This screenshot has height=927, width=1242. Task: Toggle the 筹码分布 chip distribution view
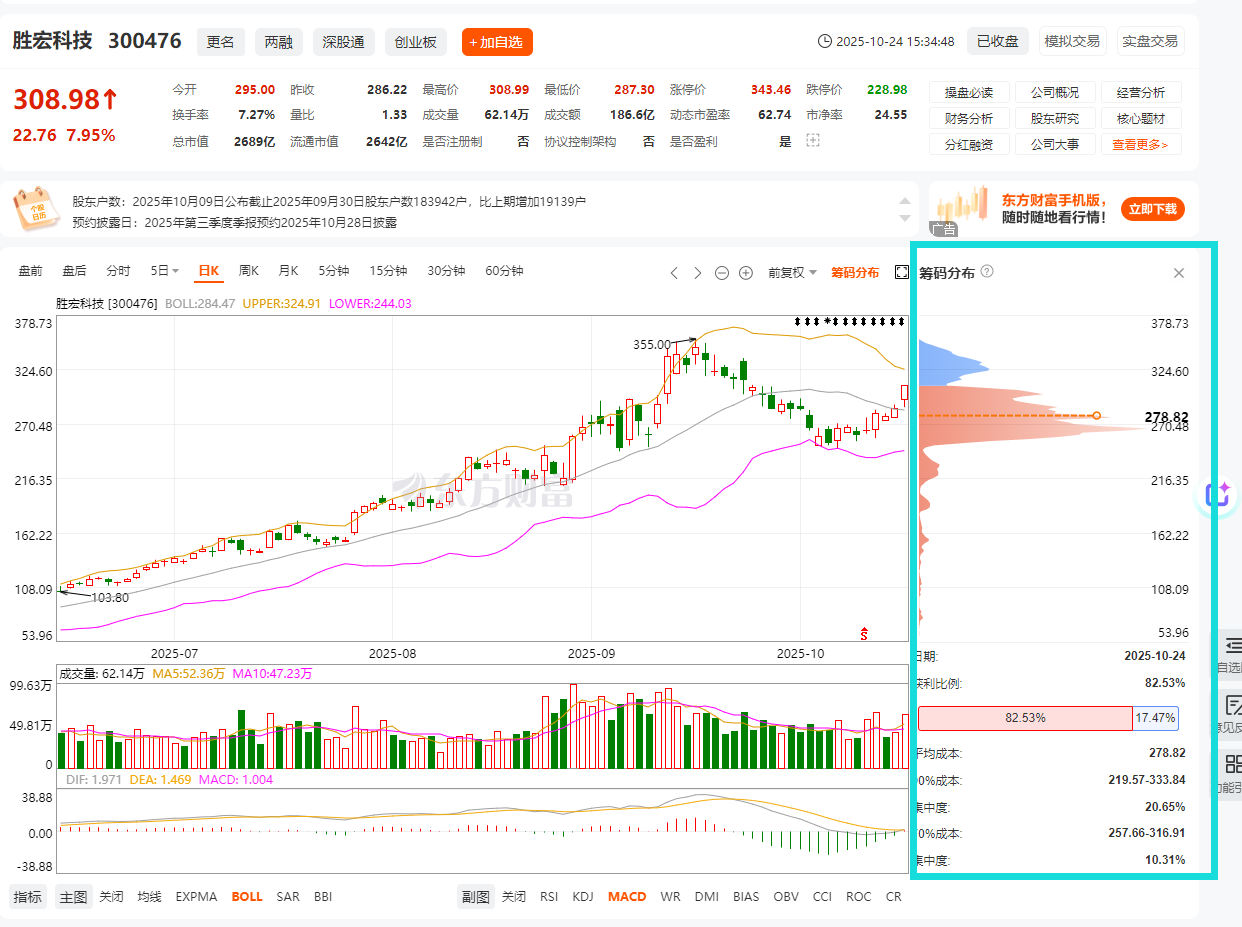[x=855, y=273]
